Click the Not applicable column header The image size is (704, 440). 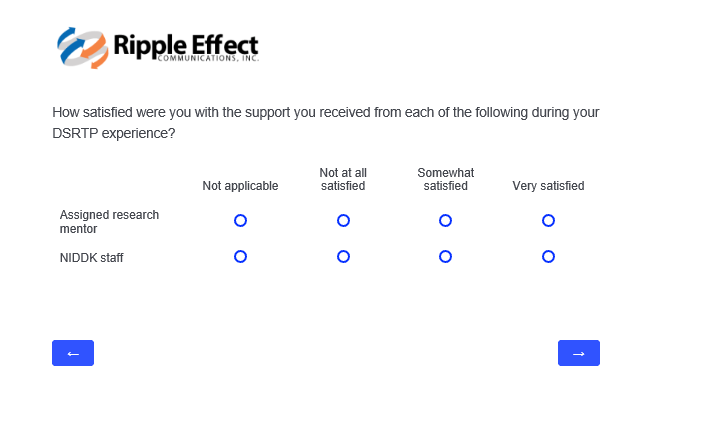240,186
